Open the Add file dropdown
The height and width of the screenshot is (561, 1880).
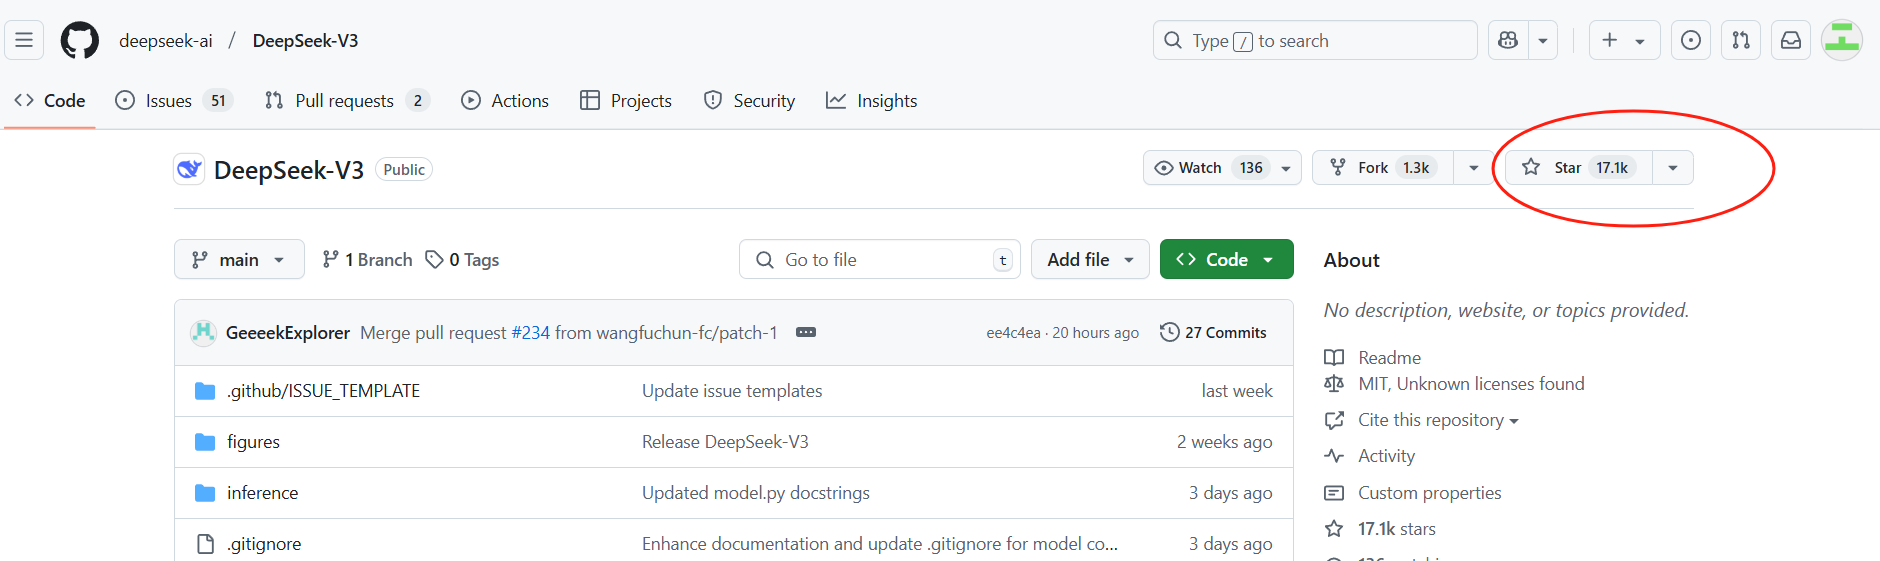[1090, 260]
